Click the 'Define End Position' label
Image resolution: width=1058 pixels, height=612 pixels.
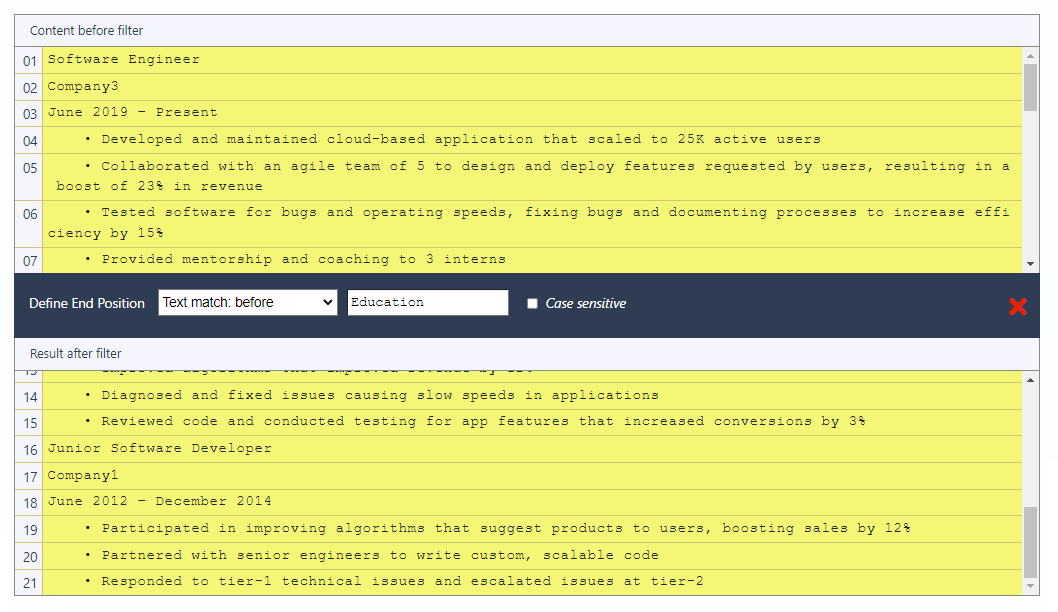(87, 304)
